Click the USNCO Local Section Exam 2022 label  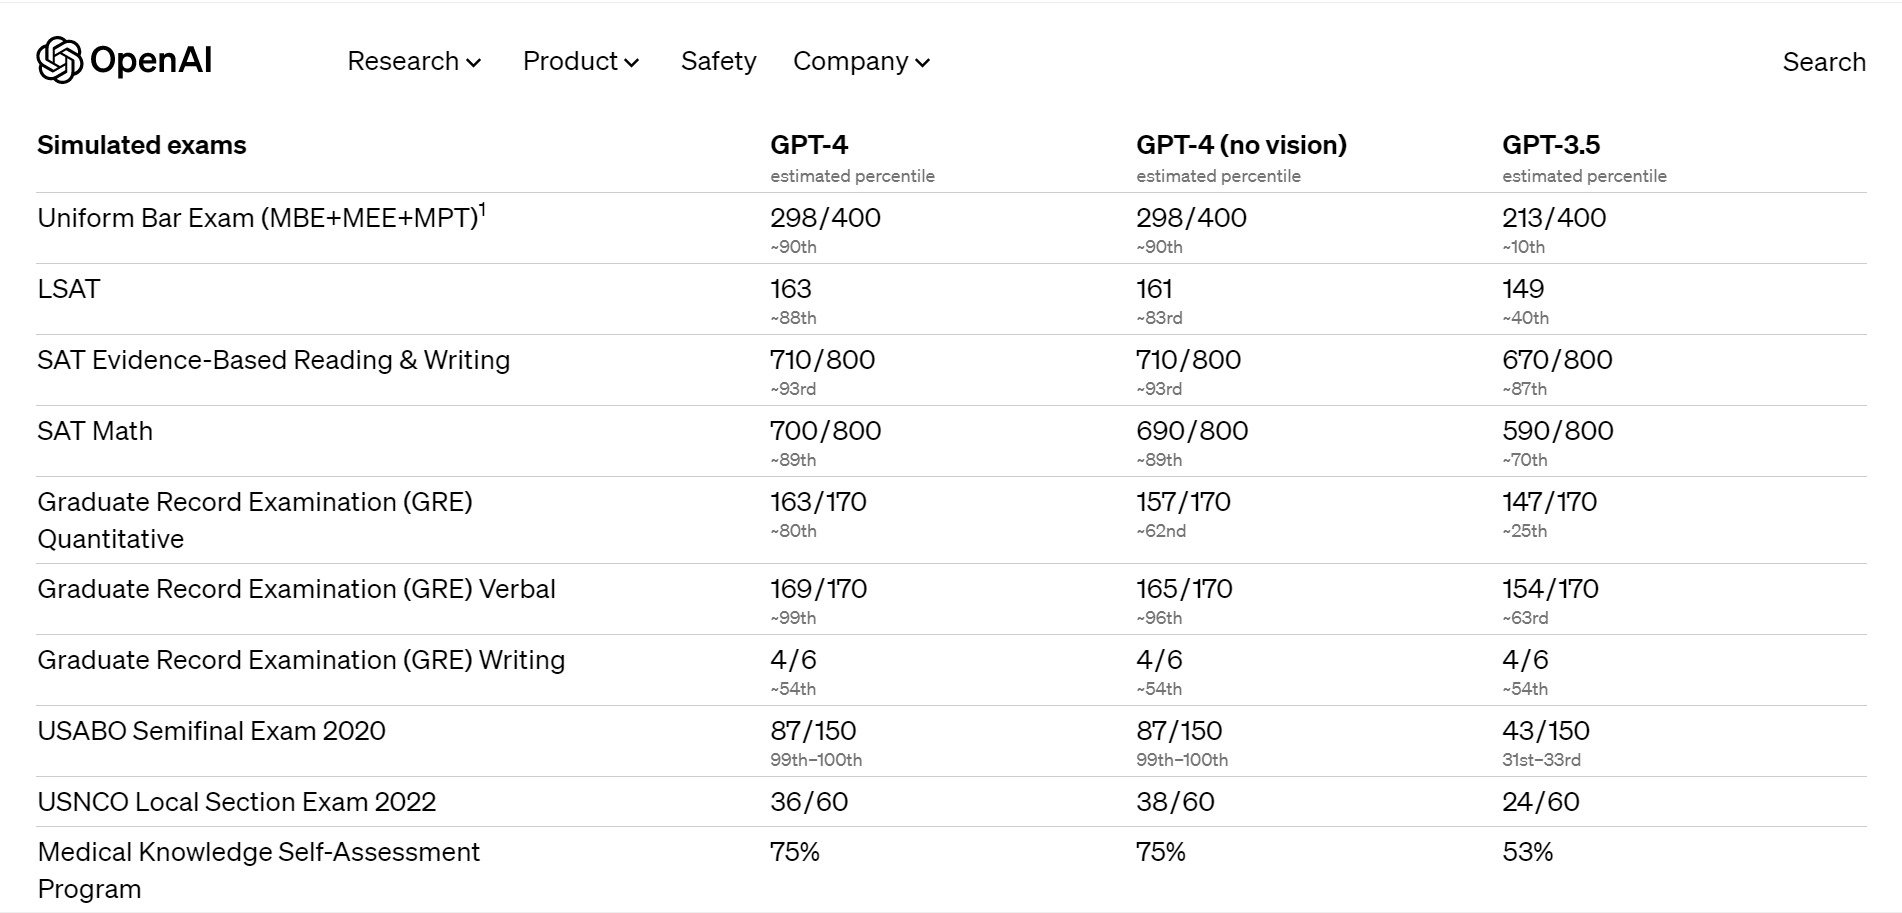click(236, 802)
